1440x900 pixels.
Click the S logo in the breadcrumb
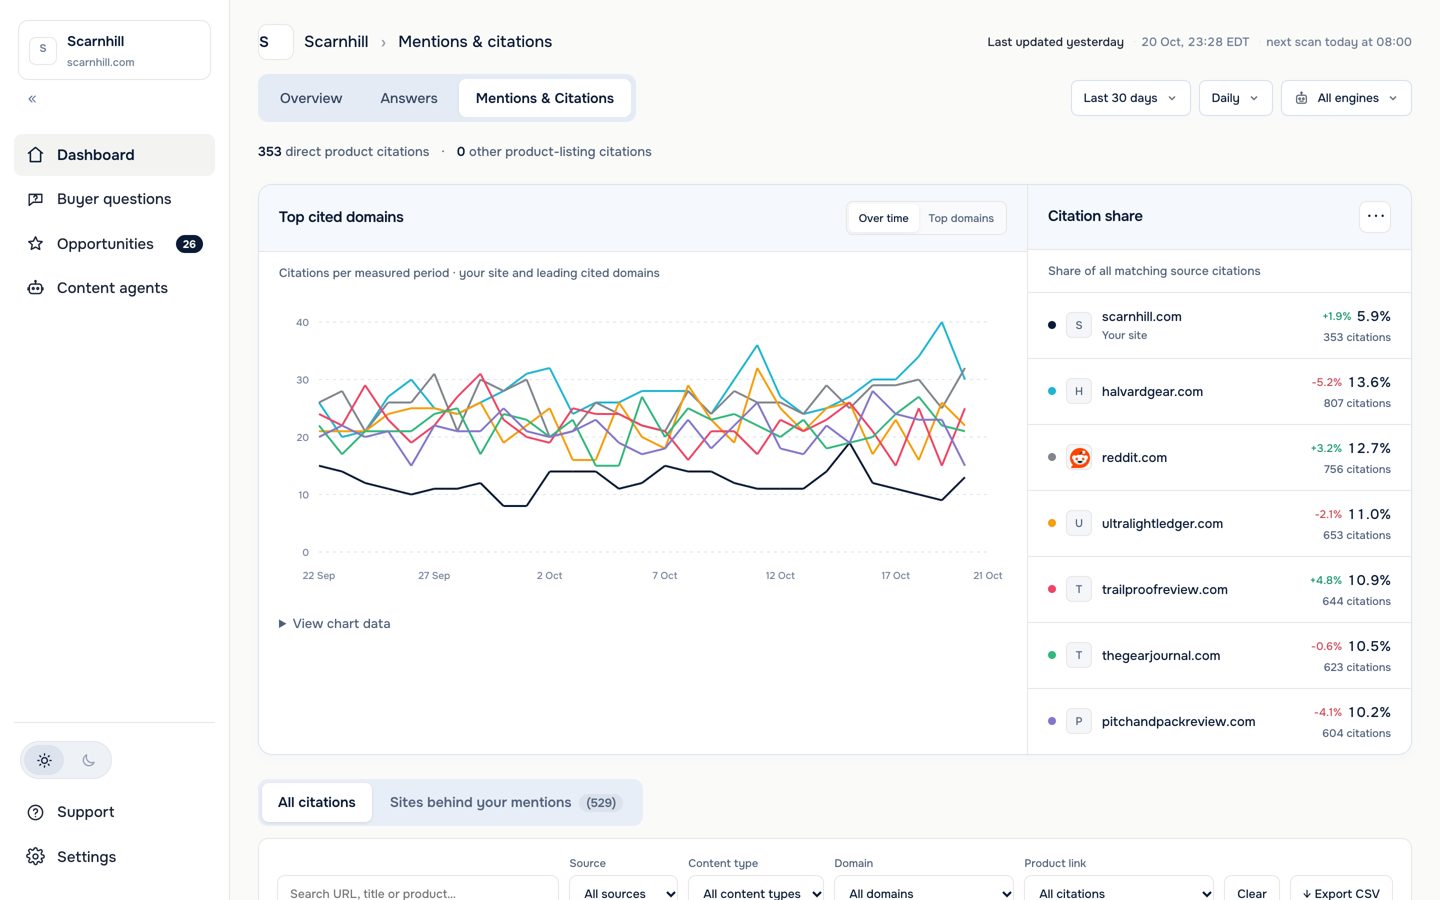tap(275, 42)
